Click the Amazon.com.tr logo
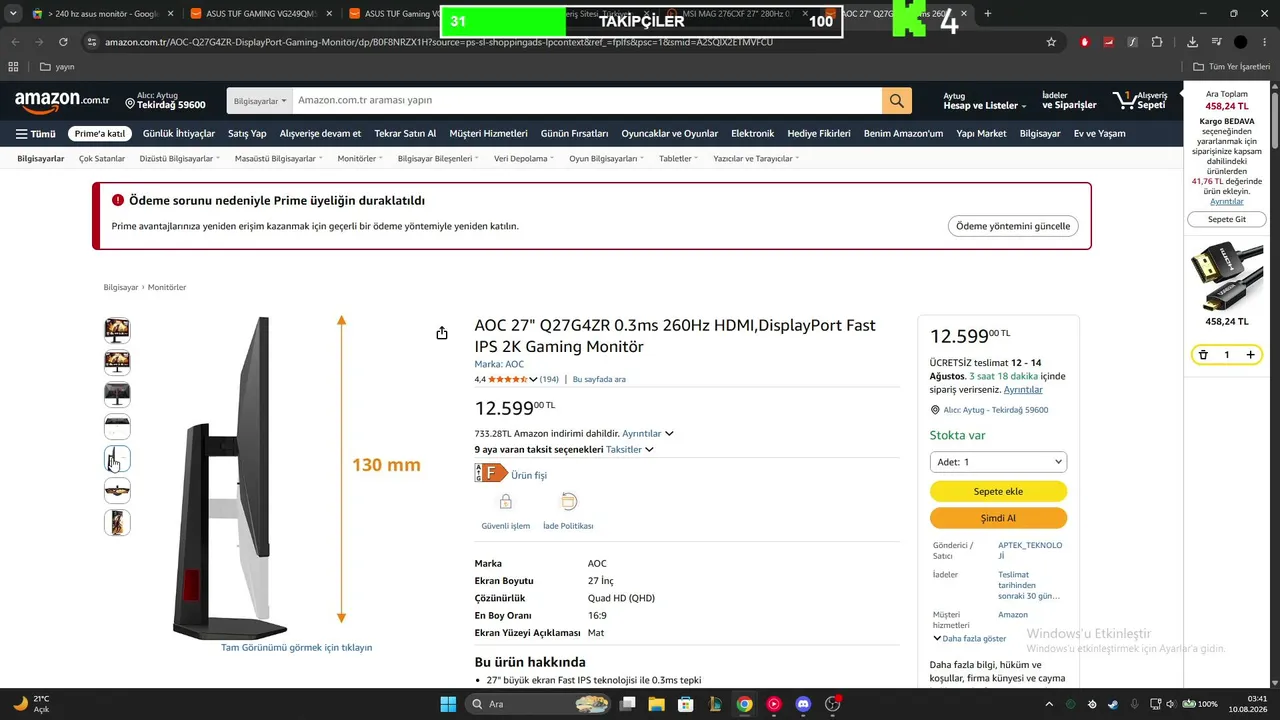This screenshot has width=1280, height=720. [62, 100]
